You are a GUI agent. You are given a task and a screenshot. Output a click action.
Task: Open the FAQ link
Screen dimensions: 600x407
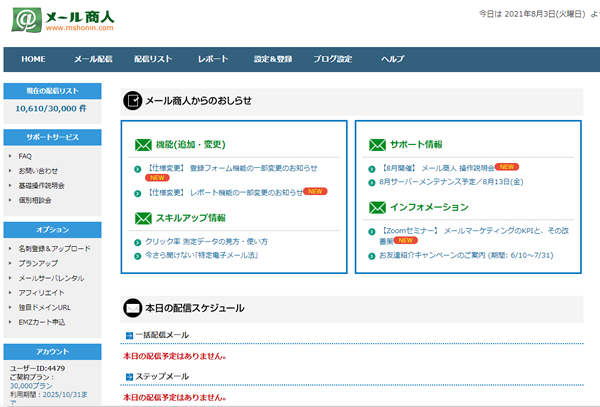25,156
